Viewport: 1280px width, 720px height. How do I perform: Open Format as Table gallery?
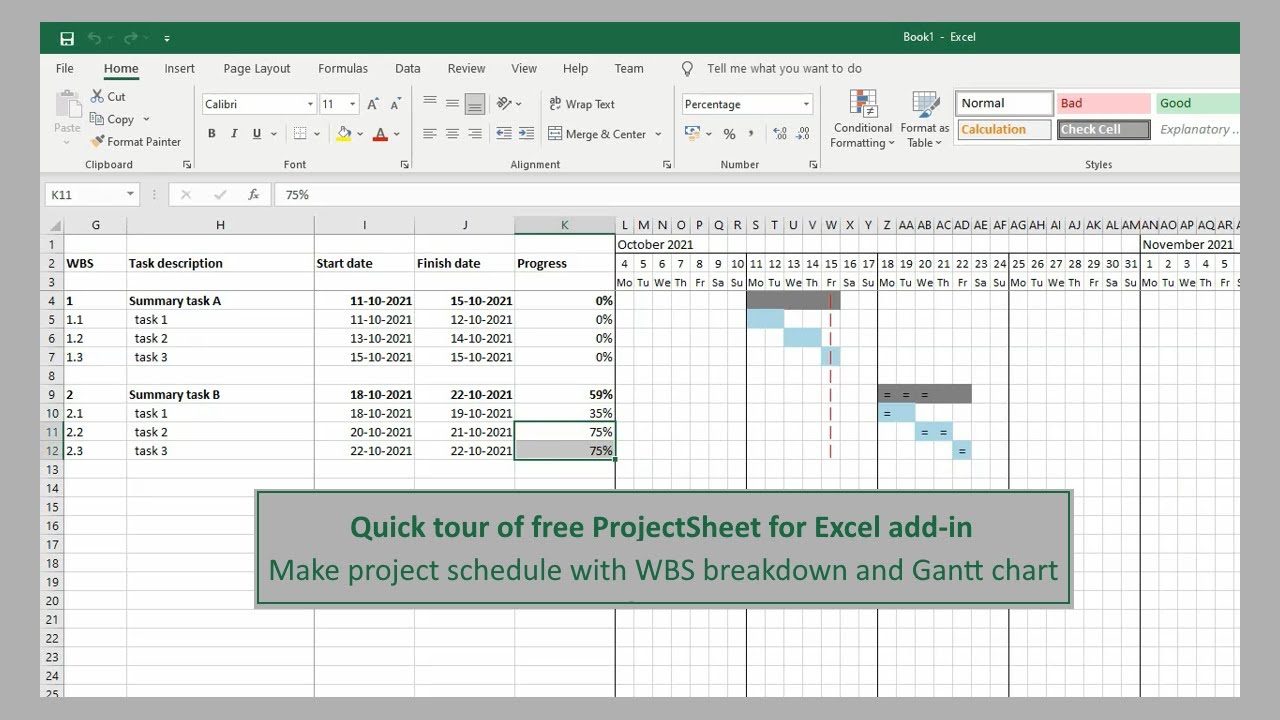925,119
